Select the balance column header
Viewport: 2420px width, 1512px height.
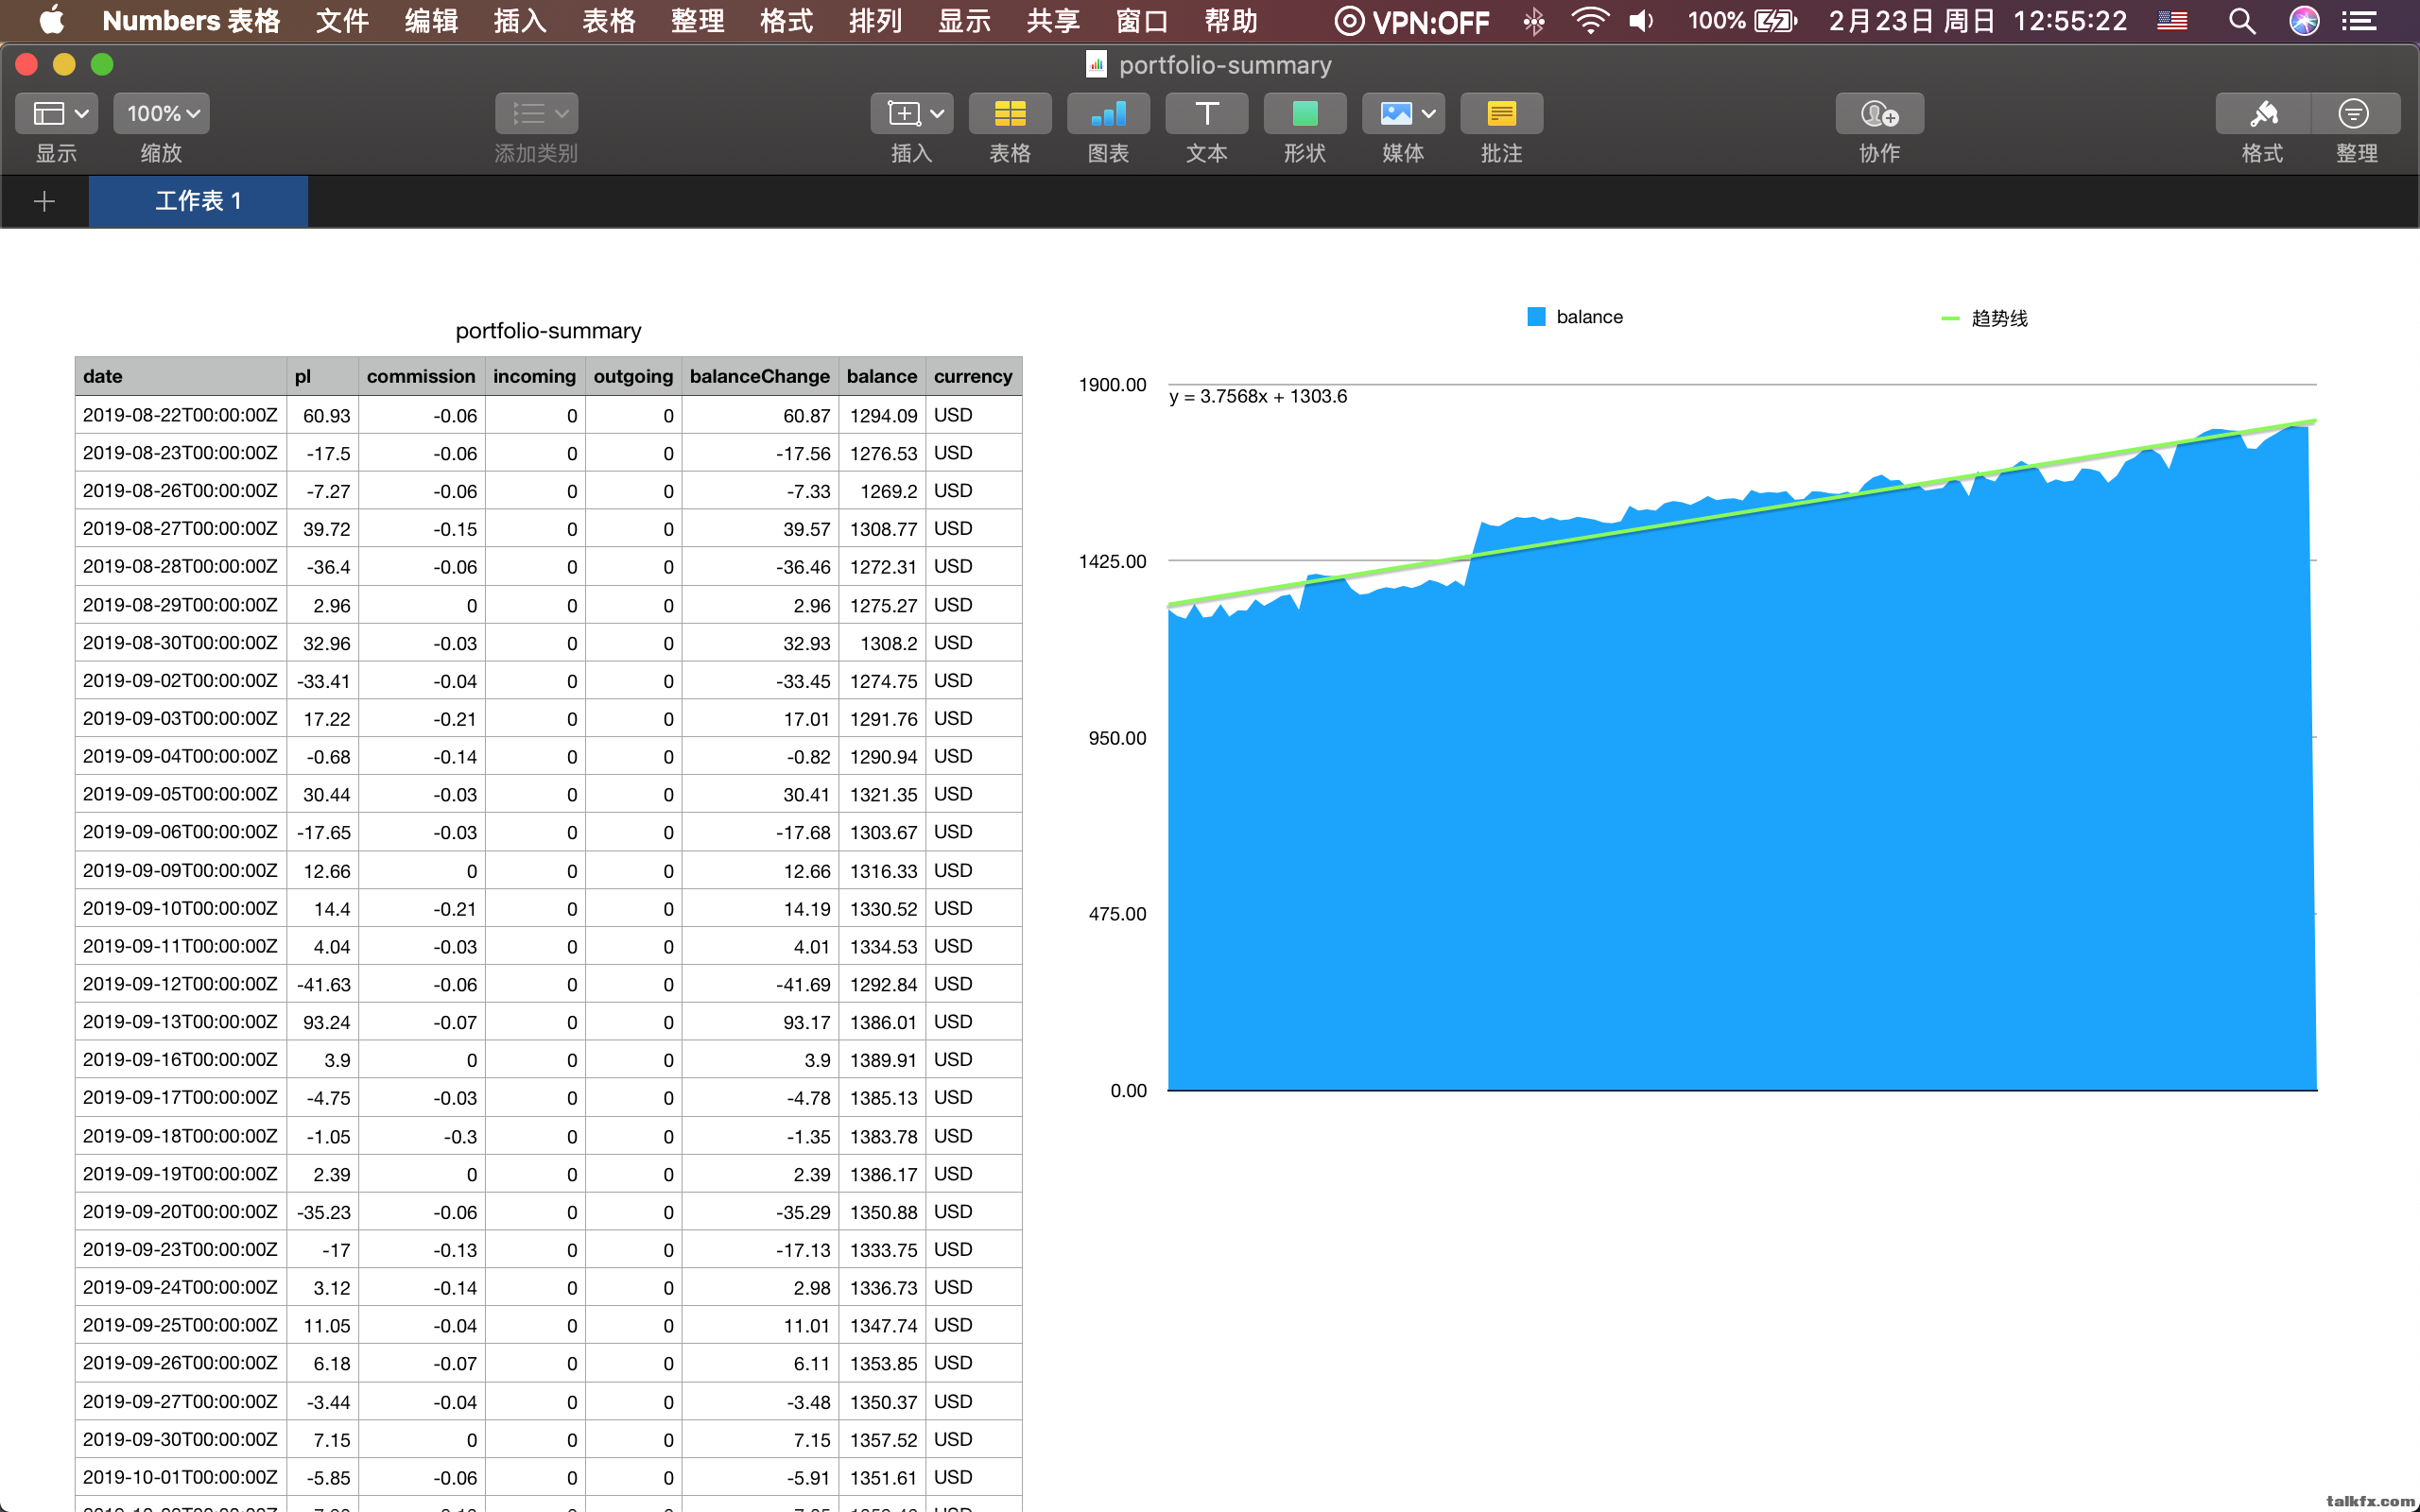[x=882, y=376]
